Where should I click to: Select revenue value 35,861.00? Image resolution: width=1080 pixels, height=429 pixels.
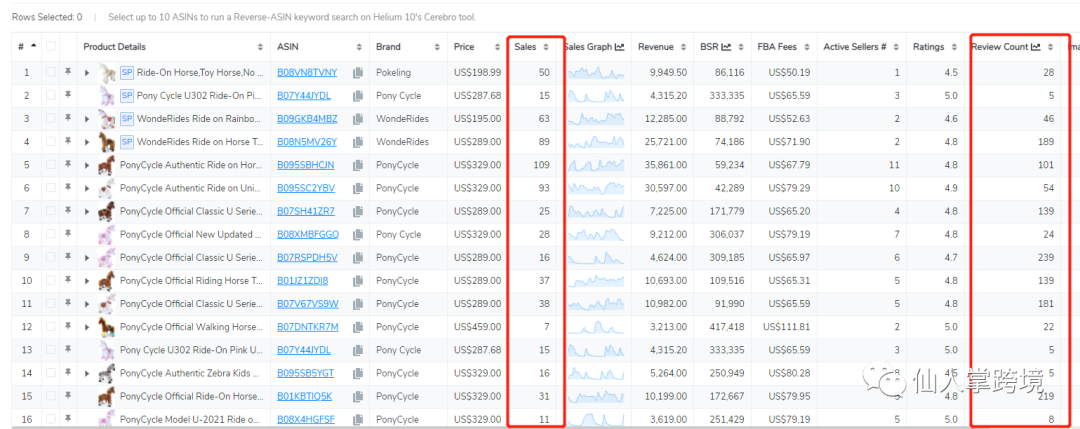click(x=667, y=165)
